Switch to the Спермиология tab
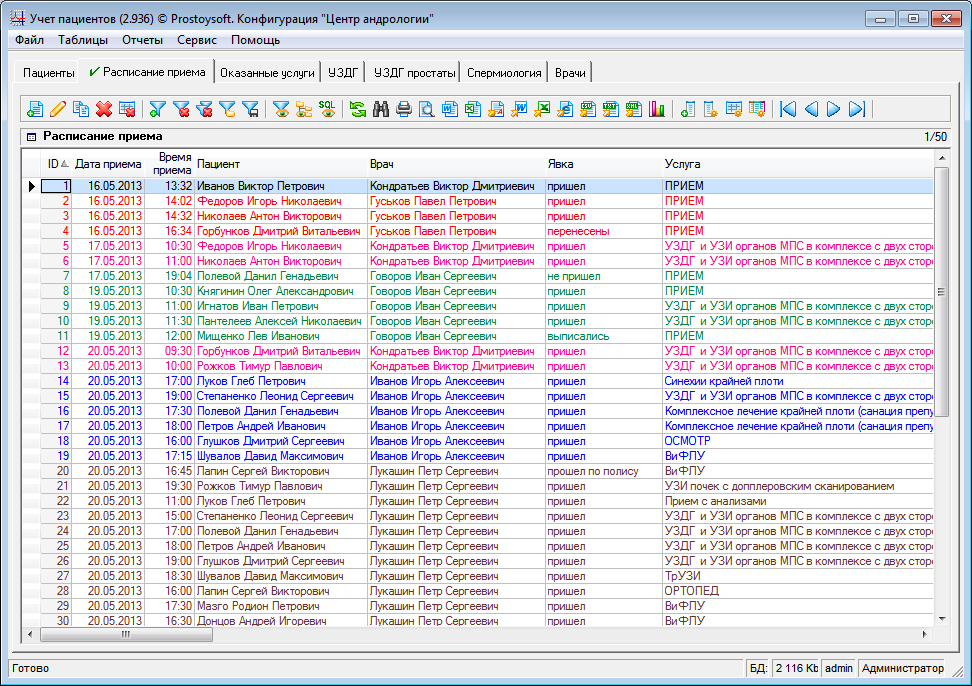The height and width of the screenshot is (686, 972). (x=504, y=73)
